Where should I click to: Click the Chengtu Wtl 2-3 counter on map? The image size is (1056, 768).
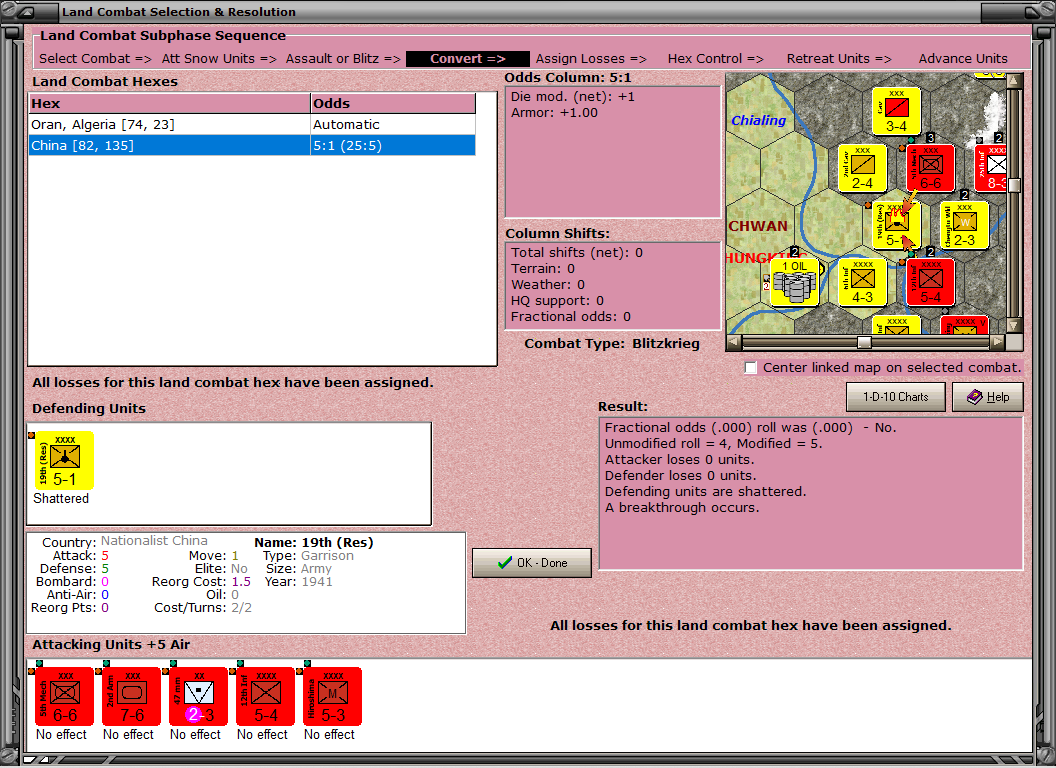point(964,226)
